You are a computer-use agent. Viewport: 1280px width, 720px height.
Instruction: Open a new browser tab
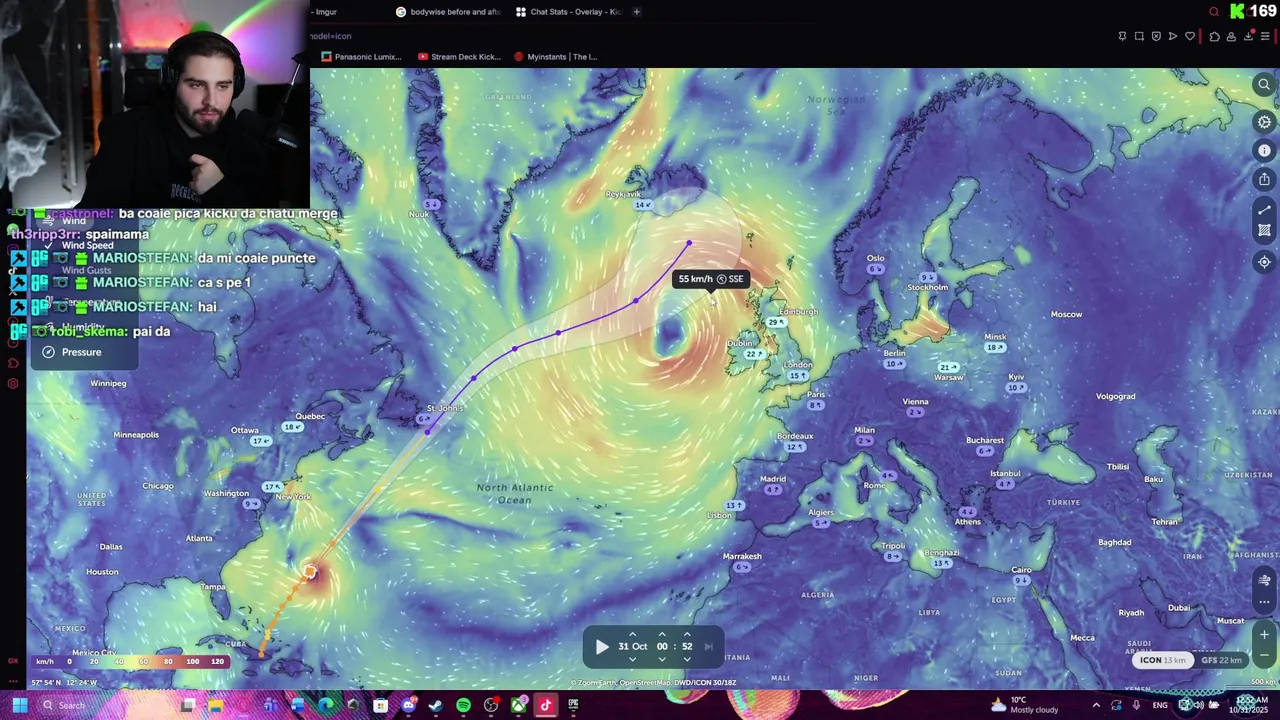click(636, 12)
